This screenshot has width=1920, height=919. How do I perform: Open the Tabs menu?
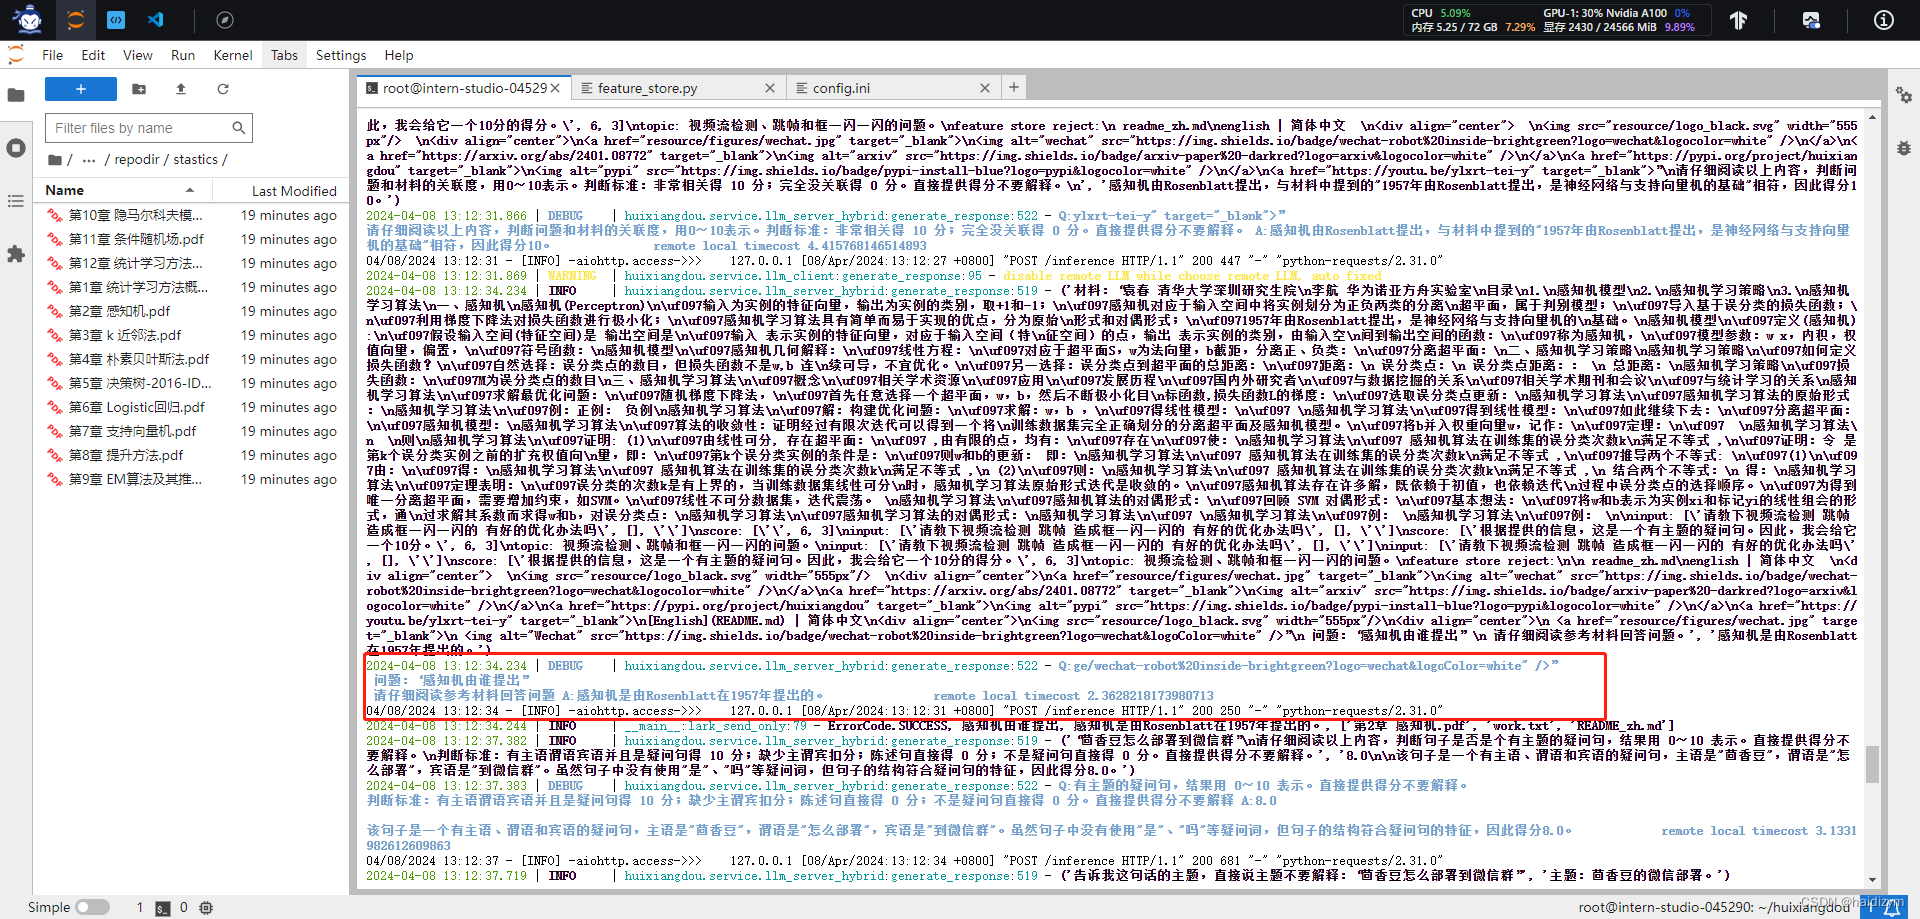285,55
